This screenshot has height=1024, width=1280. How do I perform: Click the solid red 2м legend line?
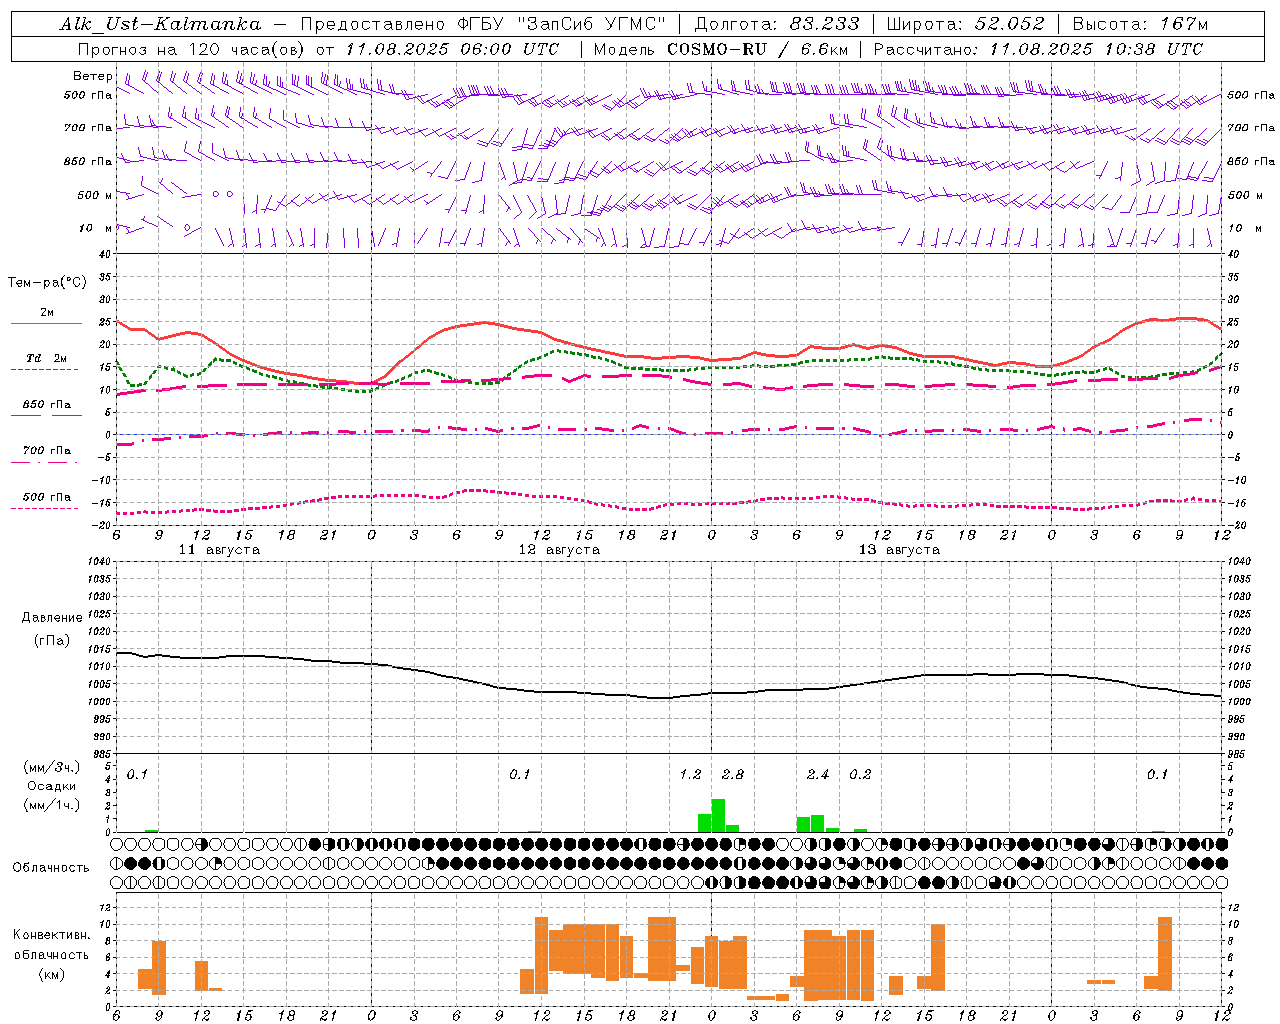46,324
